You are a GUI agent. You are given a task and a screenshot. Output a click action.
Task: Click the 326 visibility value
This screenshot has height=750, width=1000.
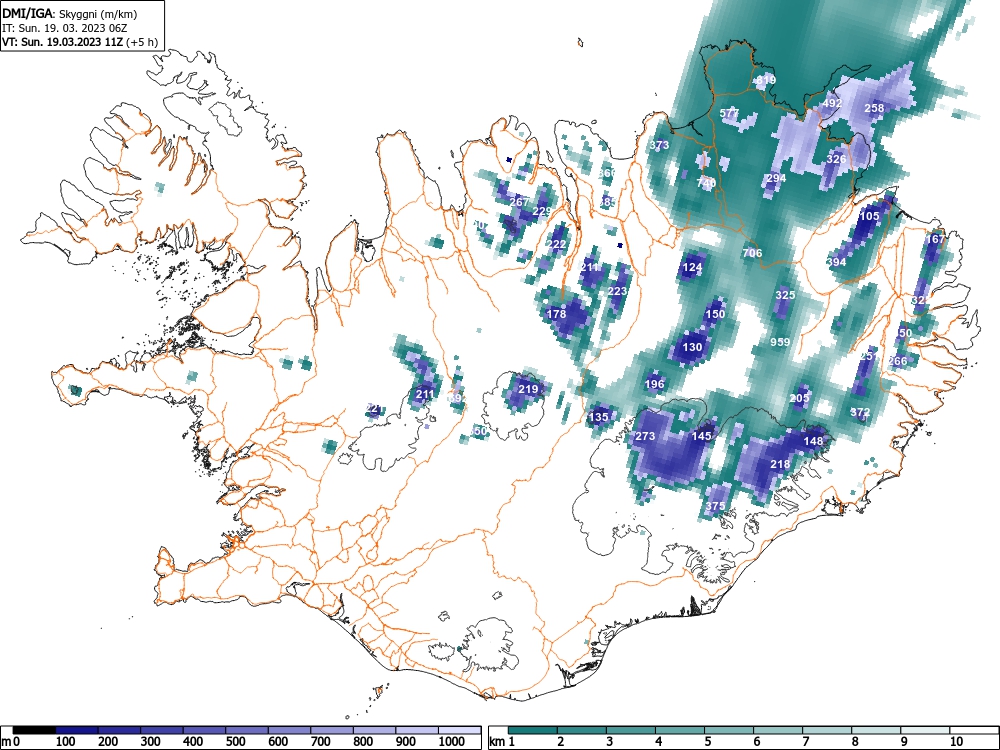836,159
